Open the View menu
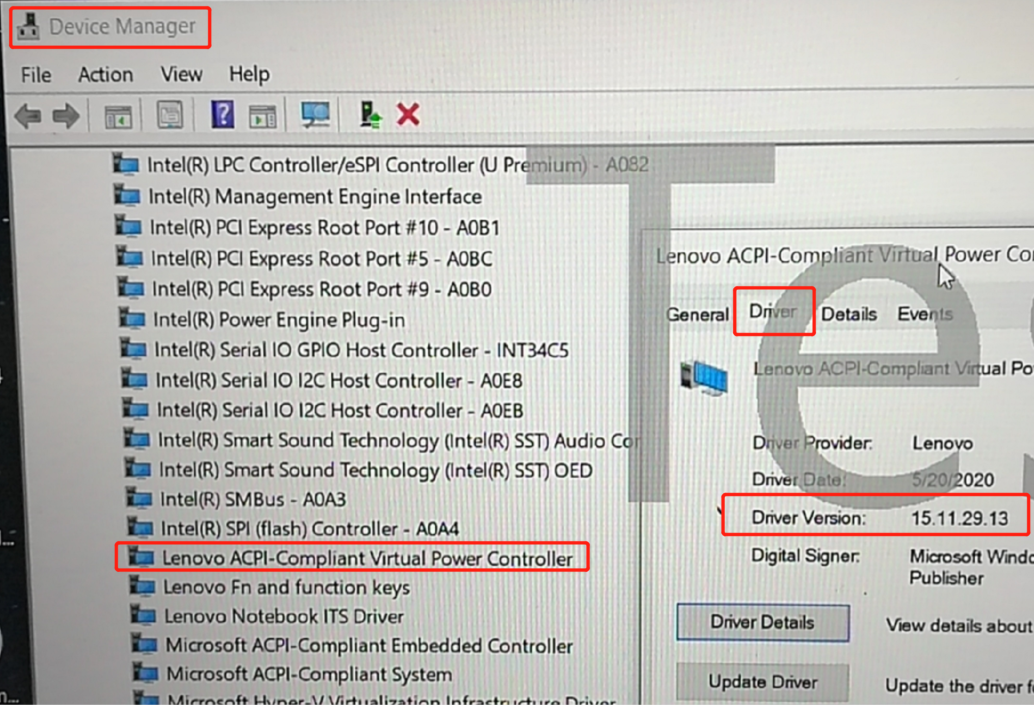The image size is (1034, 705). pos(181,74)
